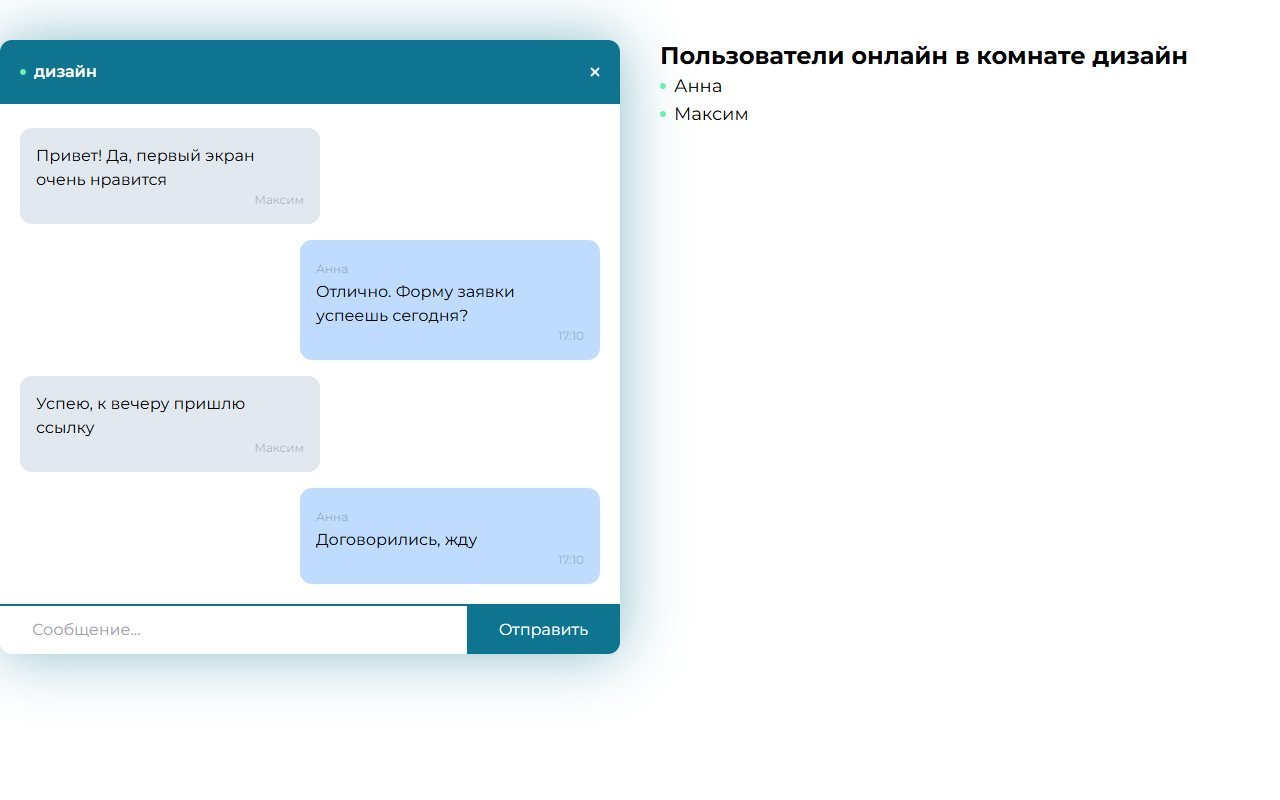Click sender name Анна above "Договорились, жду"

tap(332, 517)
